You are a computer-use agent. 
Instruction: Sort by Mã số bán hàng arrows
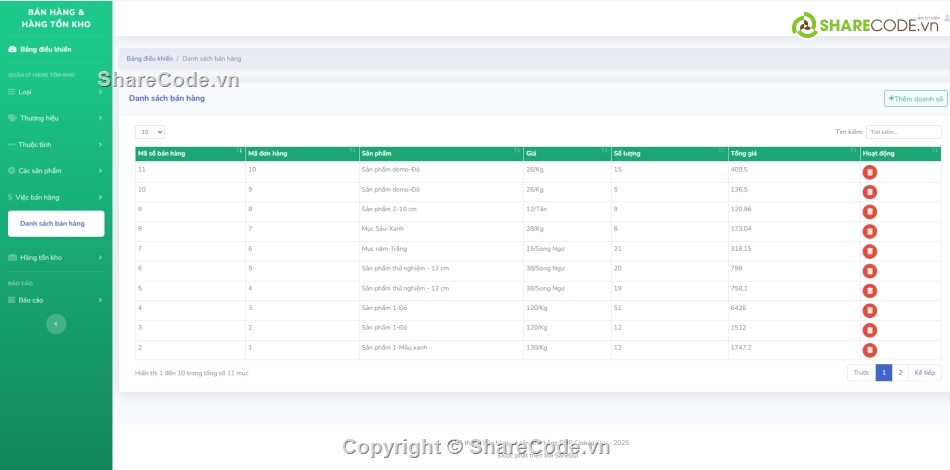pos(241,151)
